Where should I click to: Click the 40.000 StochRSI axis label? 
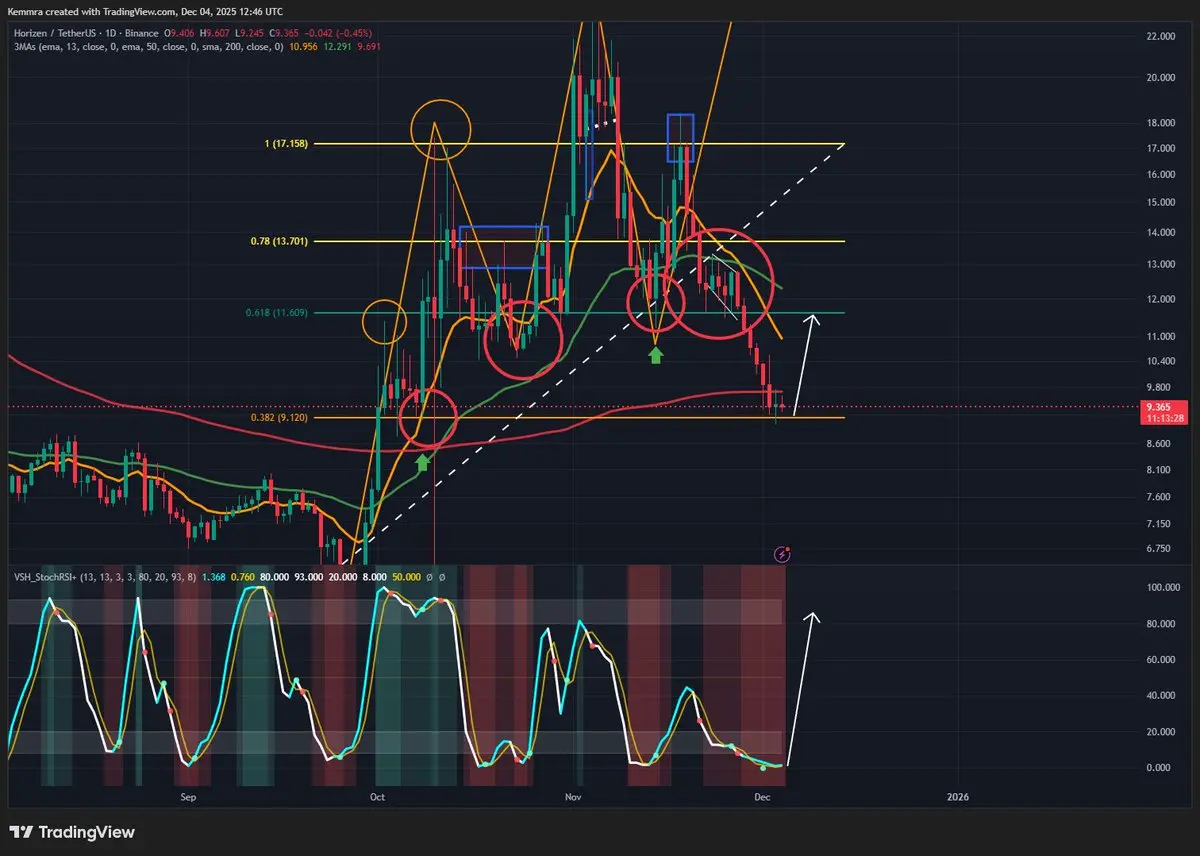point(1161,696)
